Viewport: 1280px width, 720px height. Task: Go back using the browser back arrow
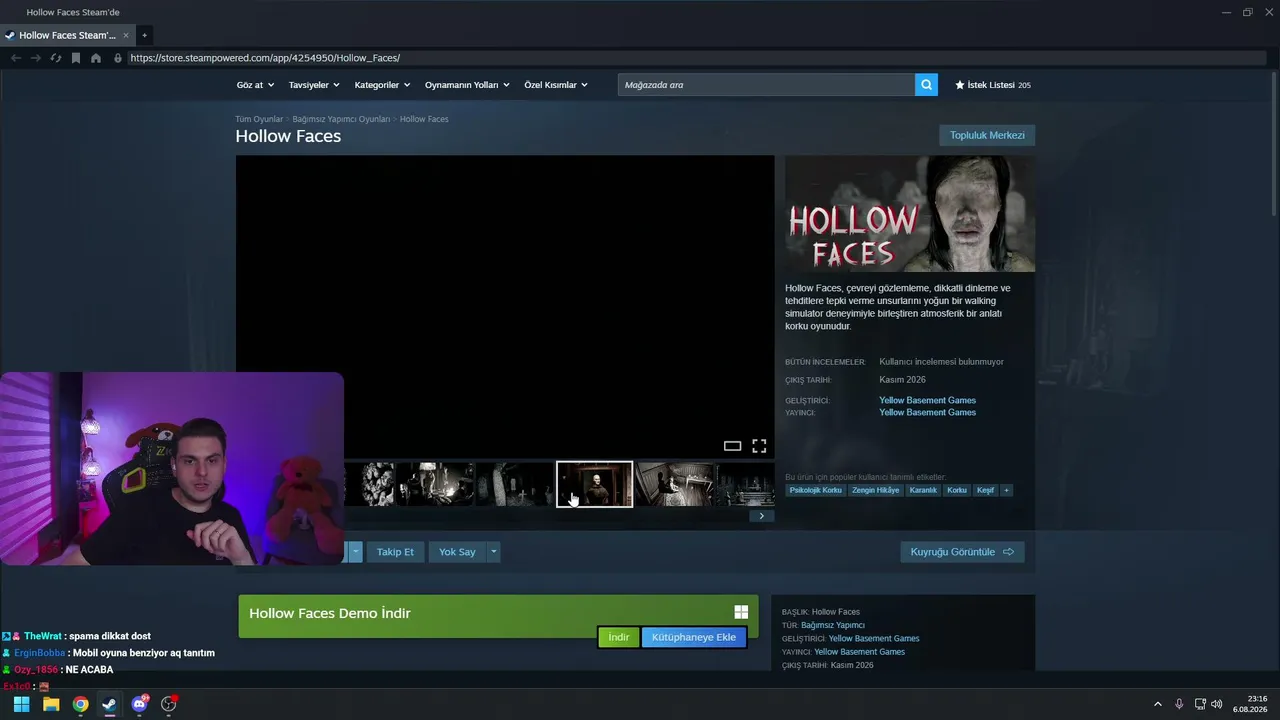tap(16, 58)
